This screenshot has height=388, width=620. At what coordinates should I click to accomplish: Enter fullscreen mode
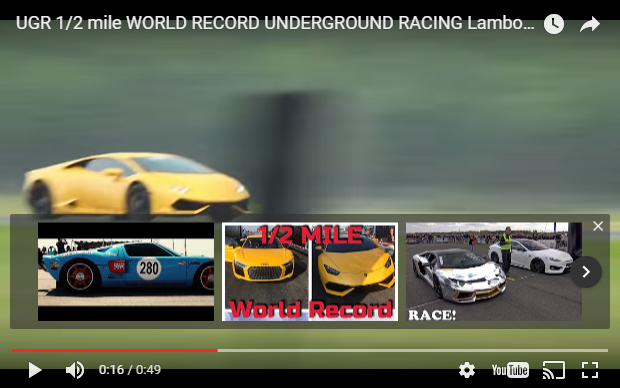click(x=590, y=370)
